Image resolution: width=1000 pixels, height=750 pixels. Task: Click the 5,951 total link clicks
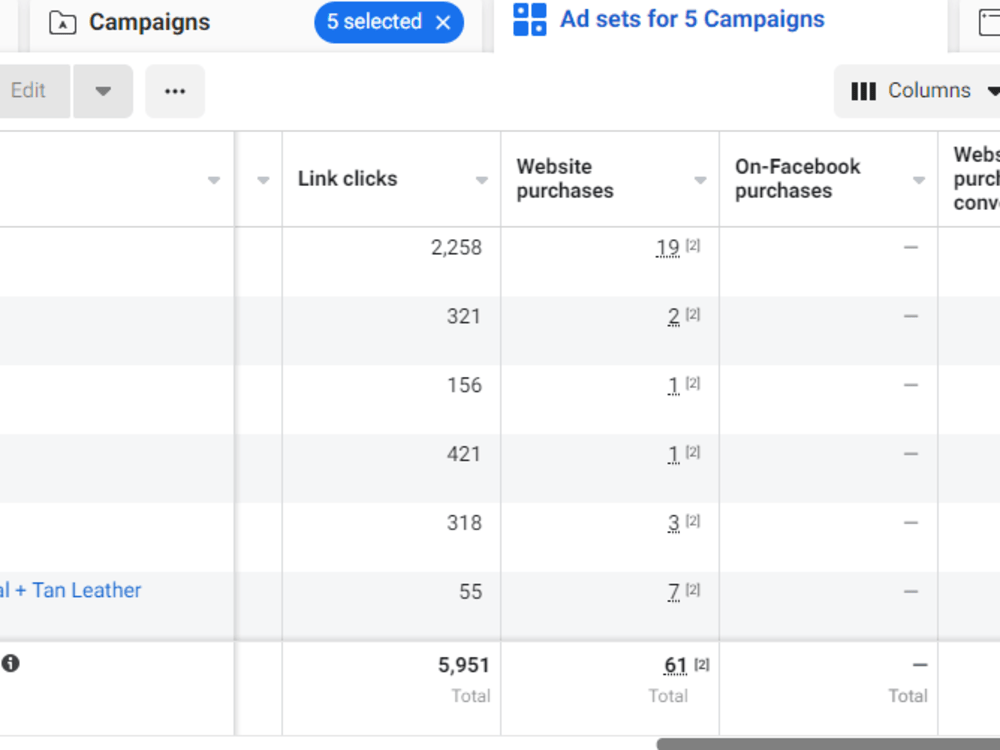click(464, 666)
